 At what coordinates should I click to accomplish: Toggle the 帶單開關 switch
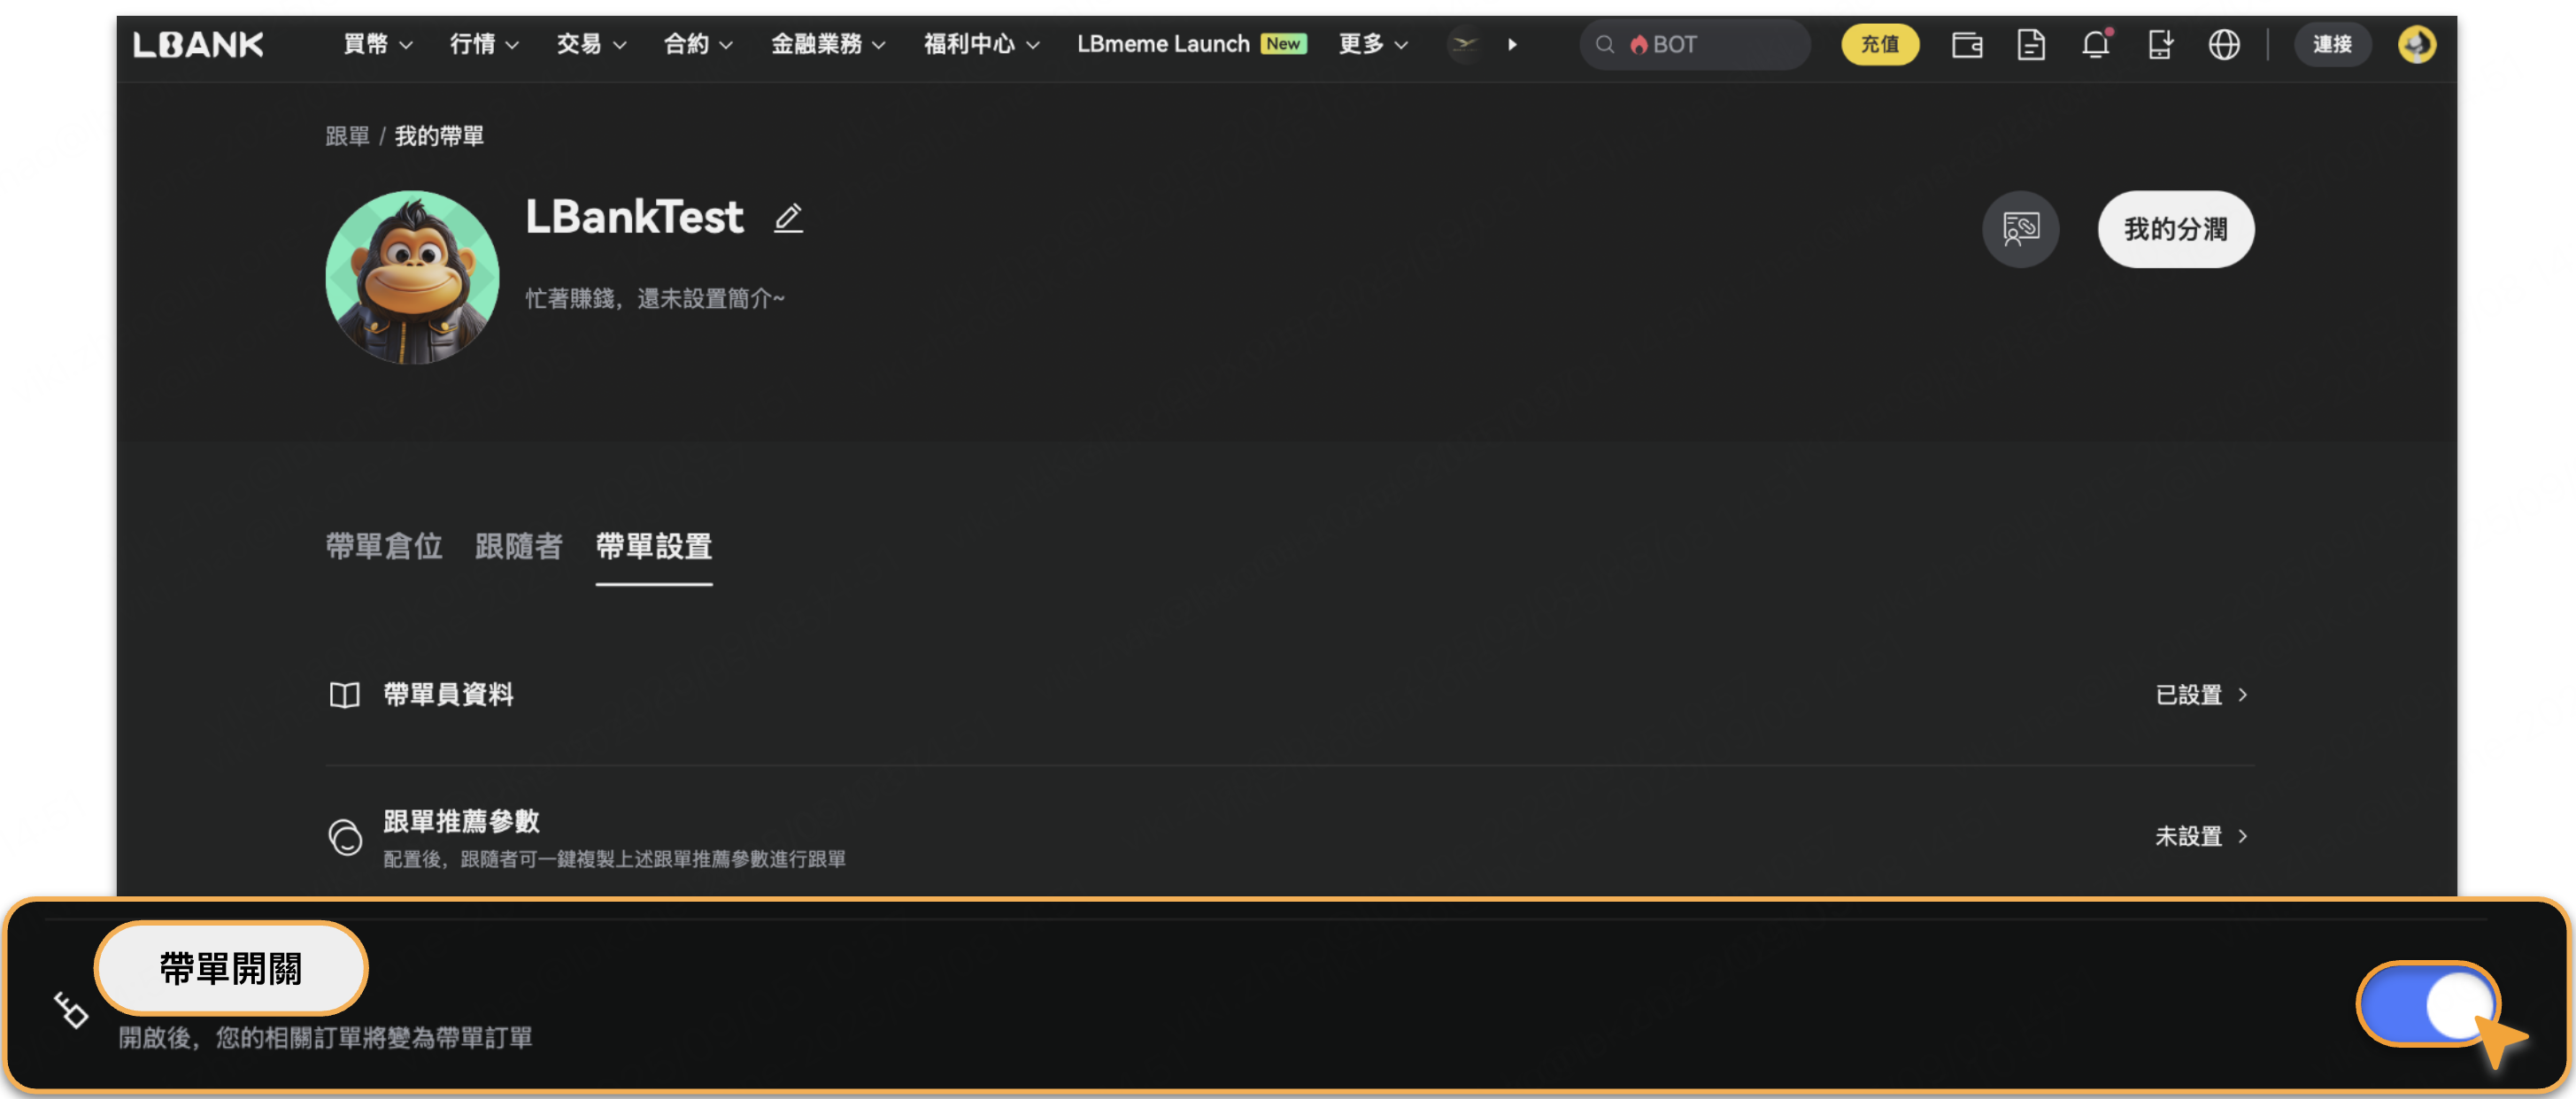tap(2427, 1004)
